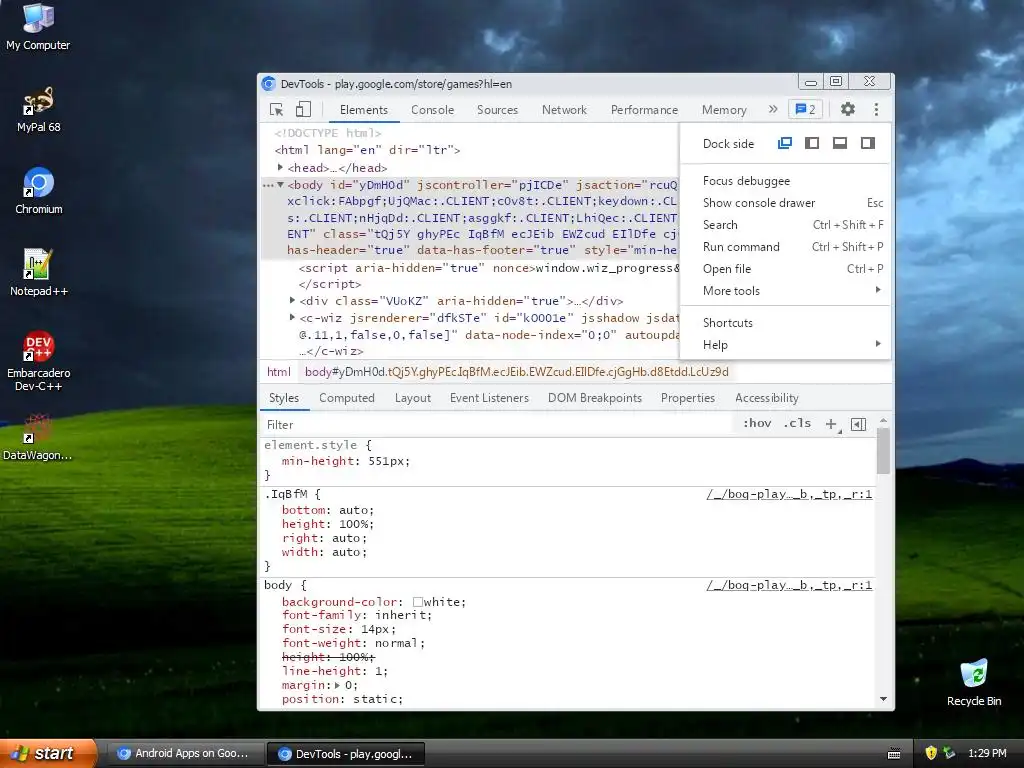Viewport: 1024px width, 768px height.
Task: Toggle the device toolbar icon
Action: pyautogui.click(x=303, y=110)
